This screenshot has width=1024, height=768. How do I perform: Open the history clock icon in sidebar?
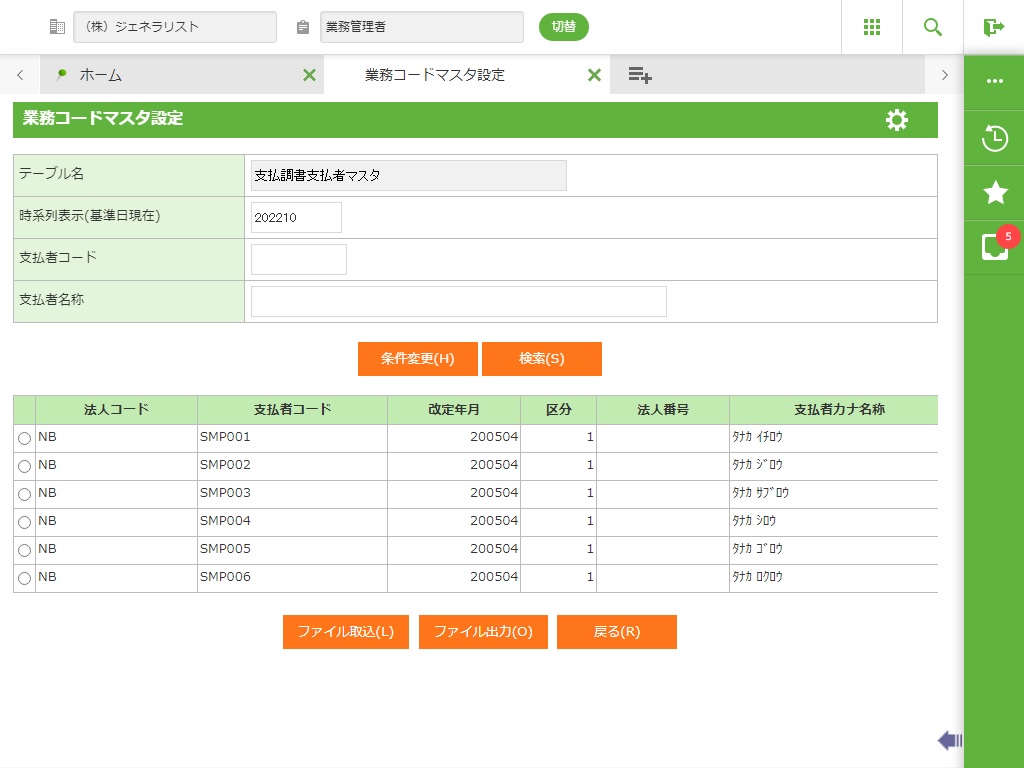(x=994, y=138)
